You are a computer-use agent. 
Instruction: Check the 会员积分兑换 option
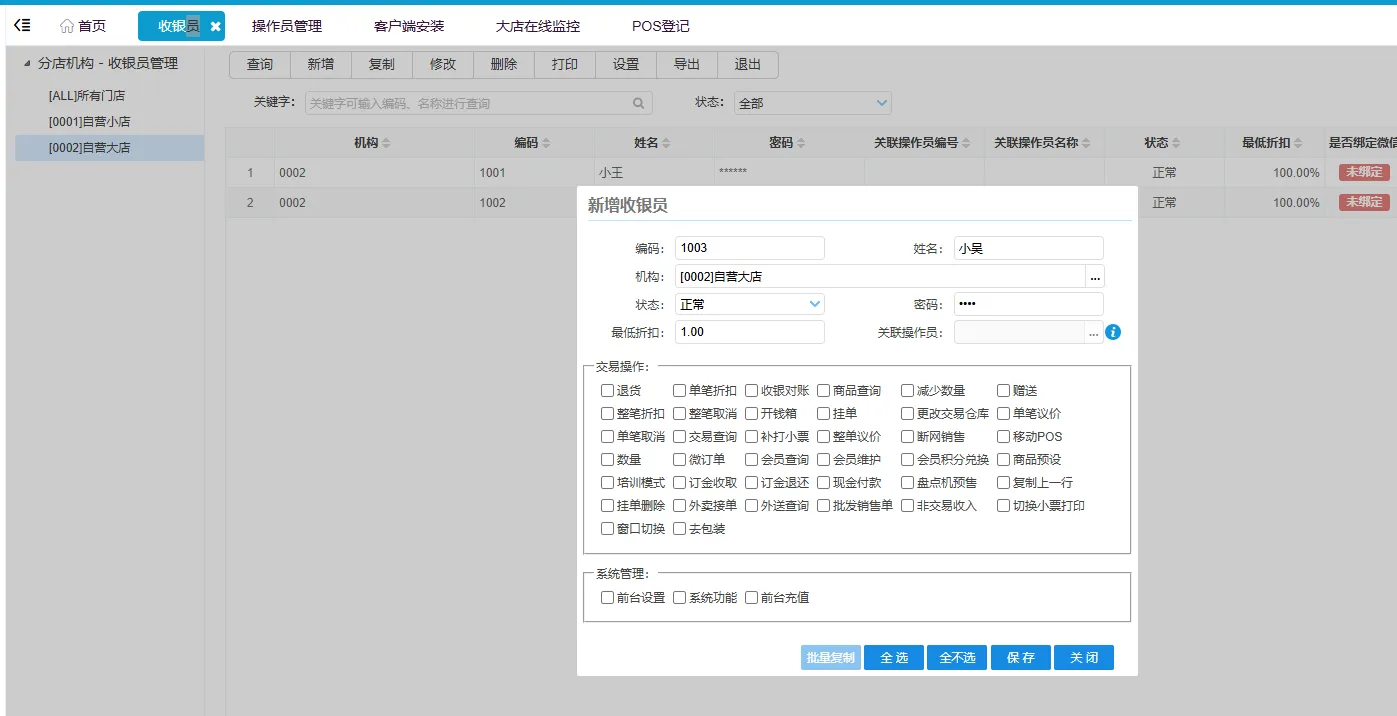(907, 460)
